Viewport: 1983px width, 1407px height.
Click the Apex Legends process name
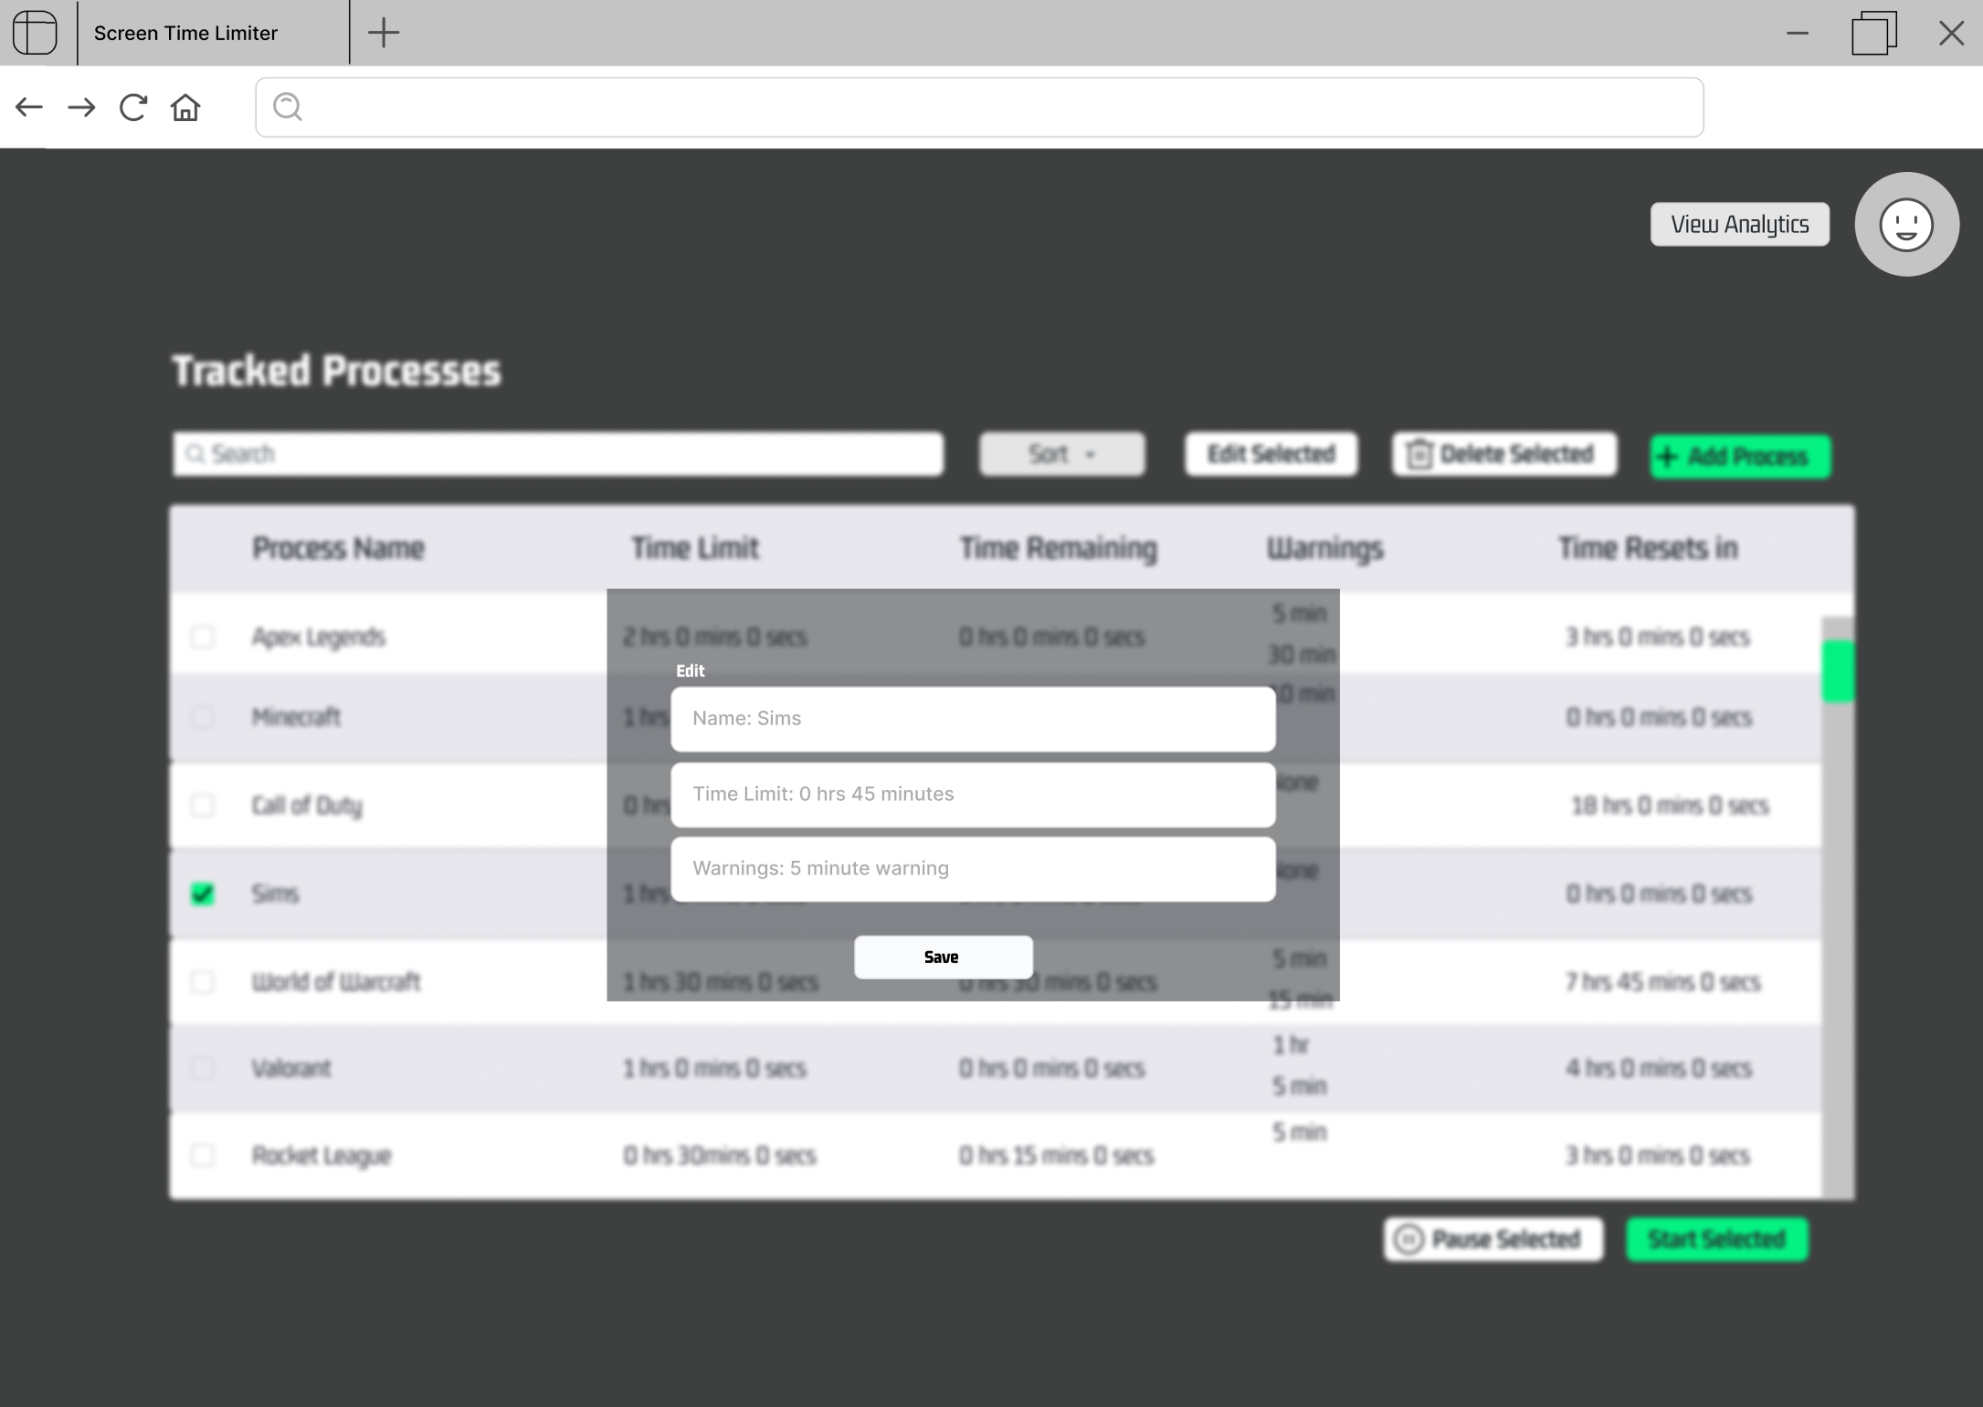click(x=318, y=637)
